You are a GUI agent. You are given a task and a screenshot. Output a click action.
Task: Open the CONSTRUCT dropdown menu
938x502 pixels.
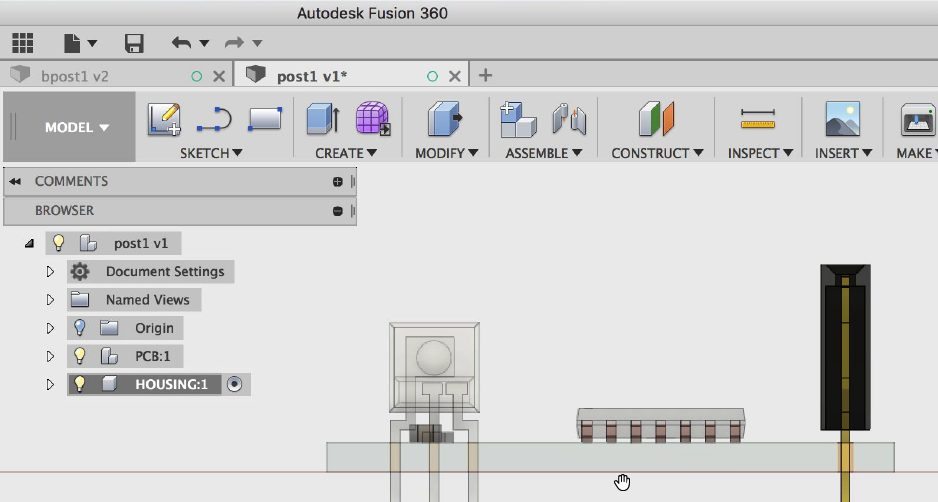coord(657,153)
